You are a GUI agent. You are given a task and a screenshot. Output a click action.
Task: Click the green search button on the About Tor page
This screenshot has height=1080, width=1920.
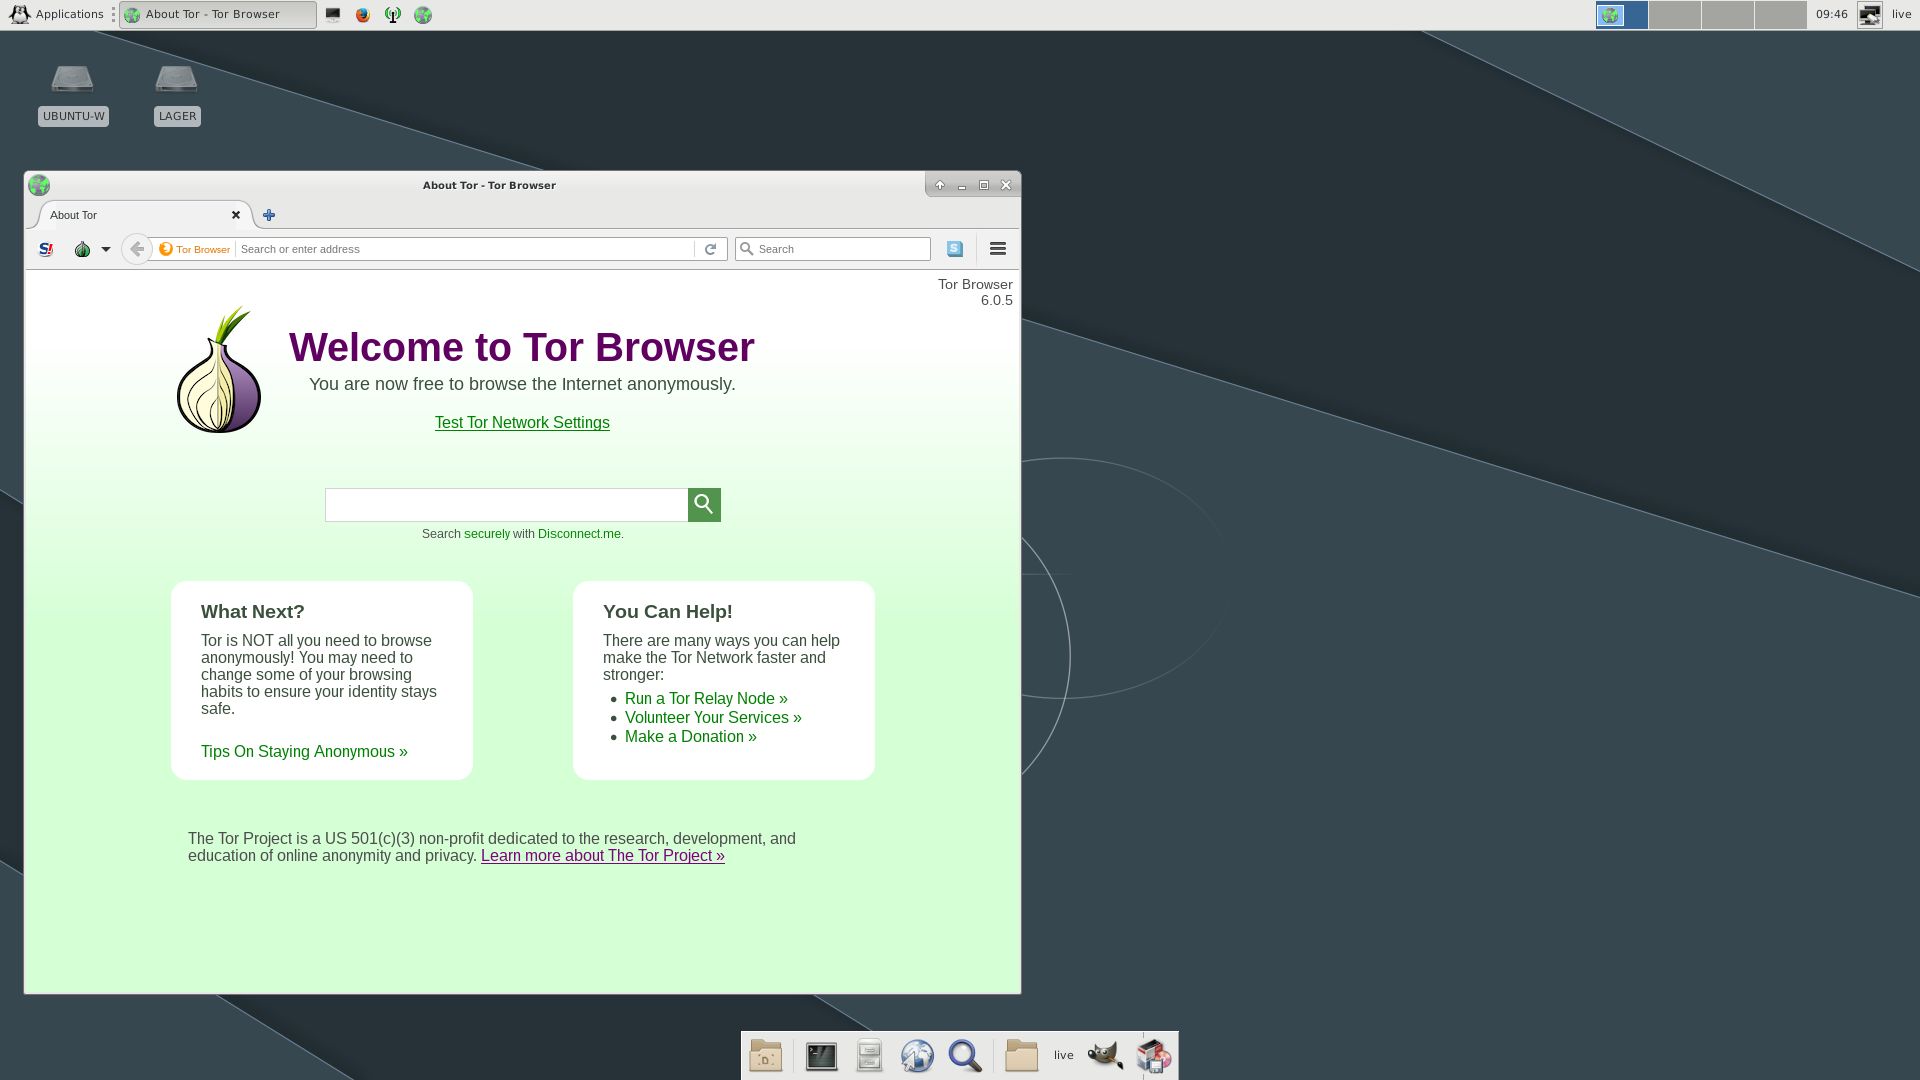coord(704,505)
